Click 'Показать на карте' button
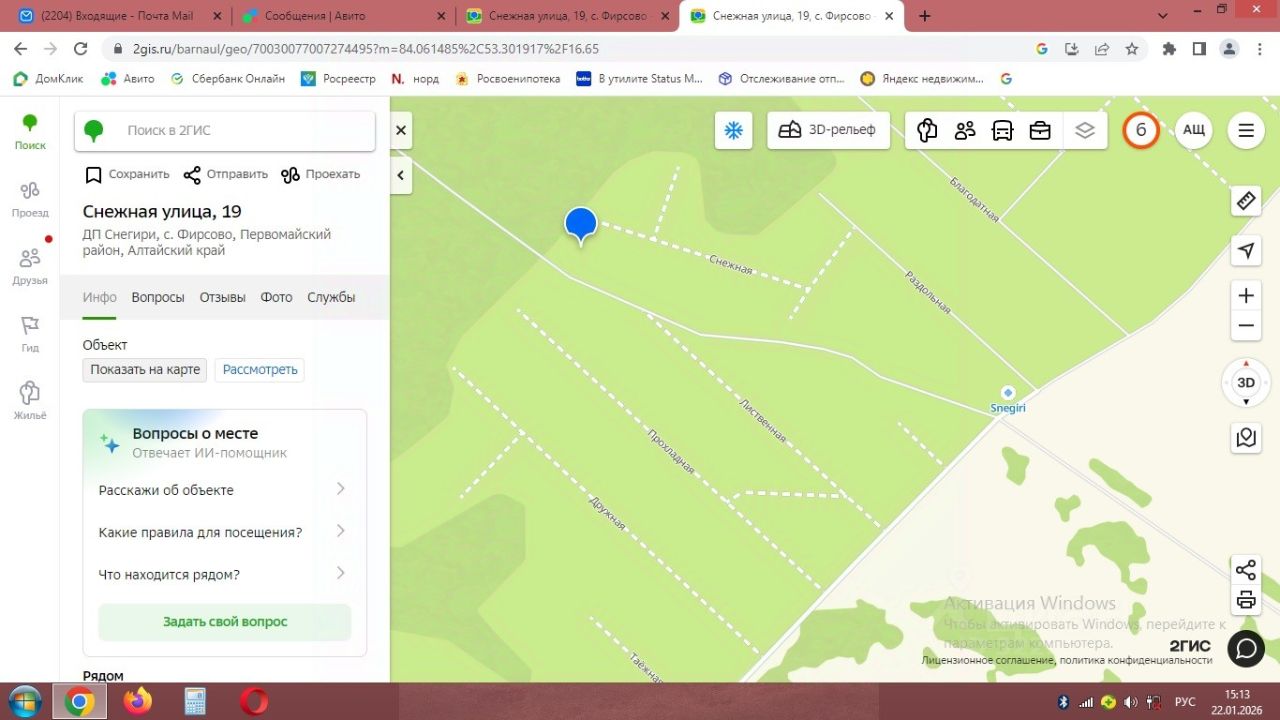 pyautogui.click(x=145, y=369)
